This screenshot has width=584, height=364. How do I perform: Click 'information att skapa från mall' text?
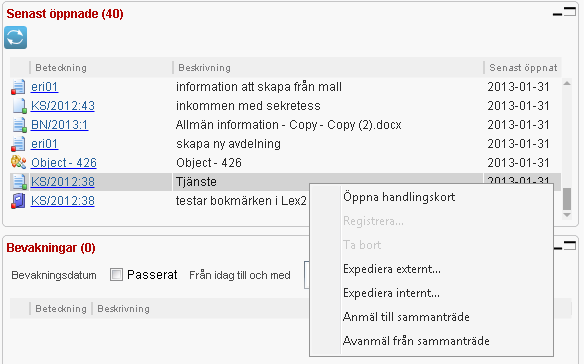[259, 87]
